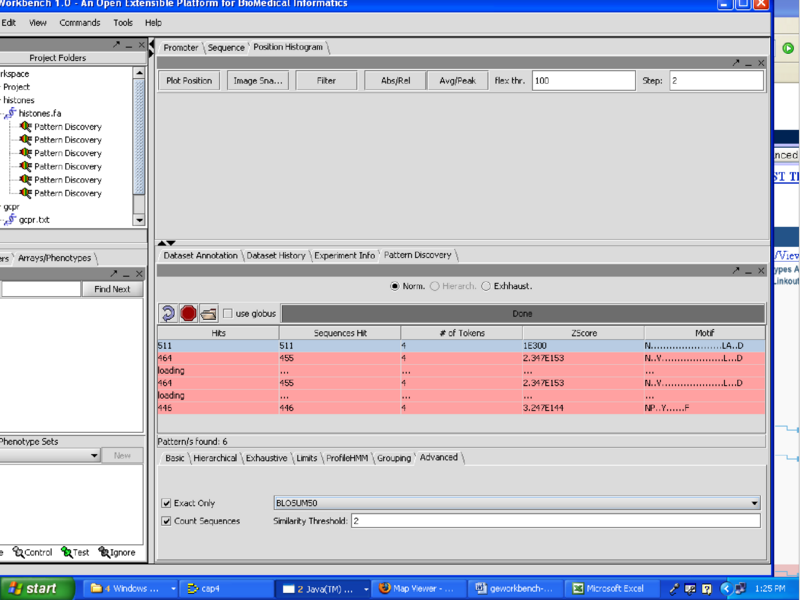Toggle the Count Sequences checkbox

[167, 521]
